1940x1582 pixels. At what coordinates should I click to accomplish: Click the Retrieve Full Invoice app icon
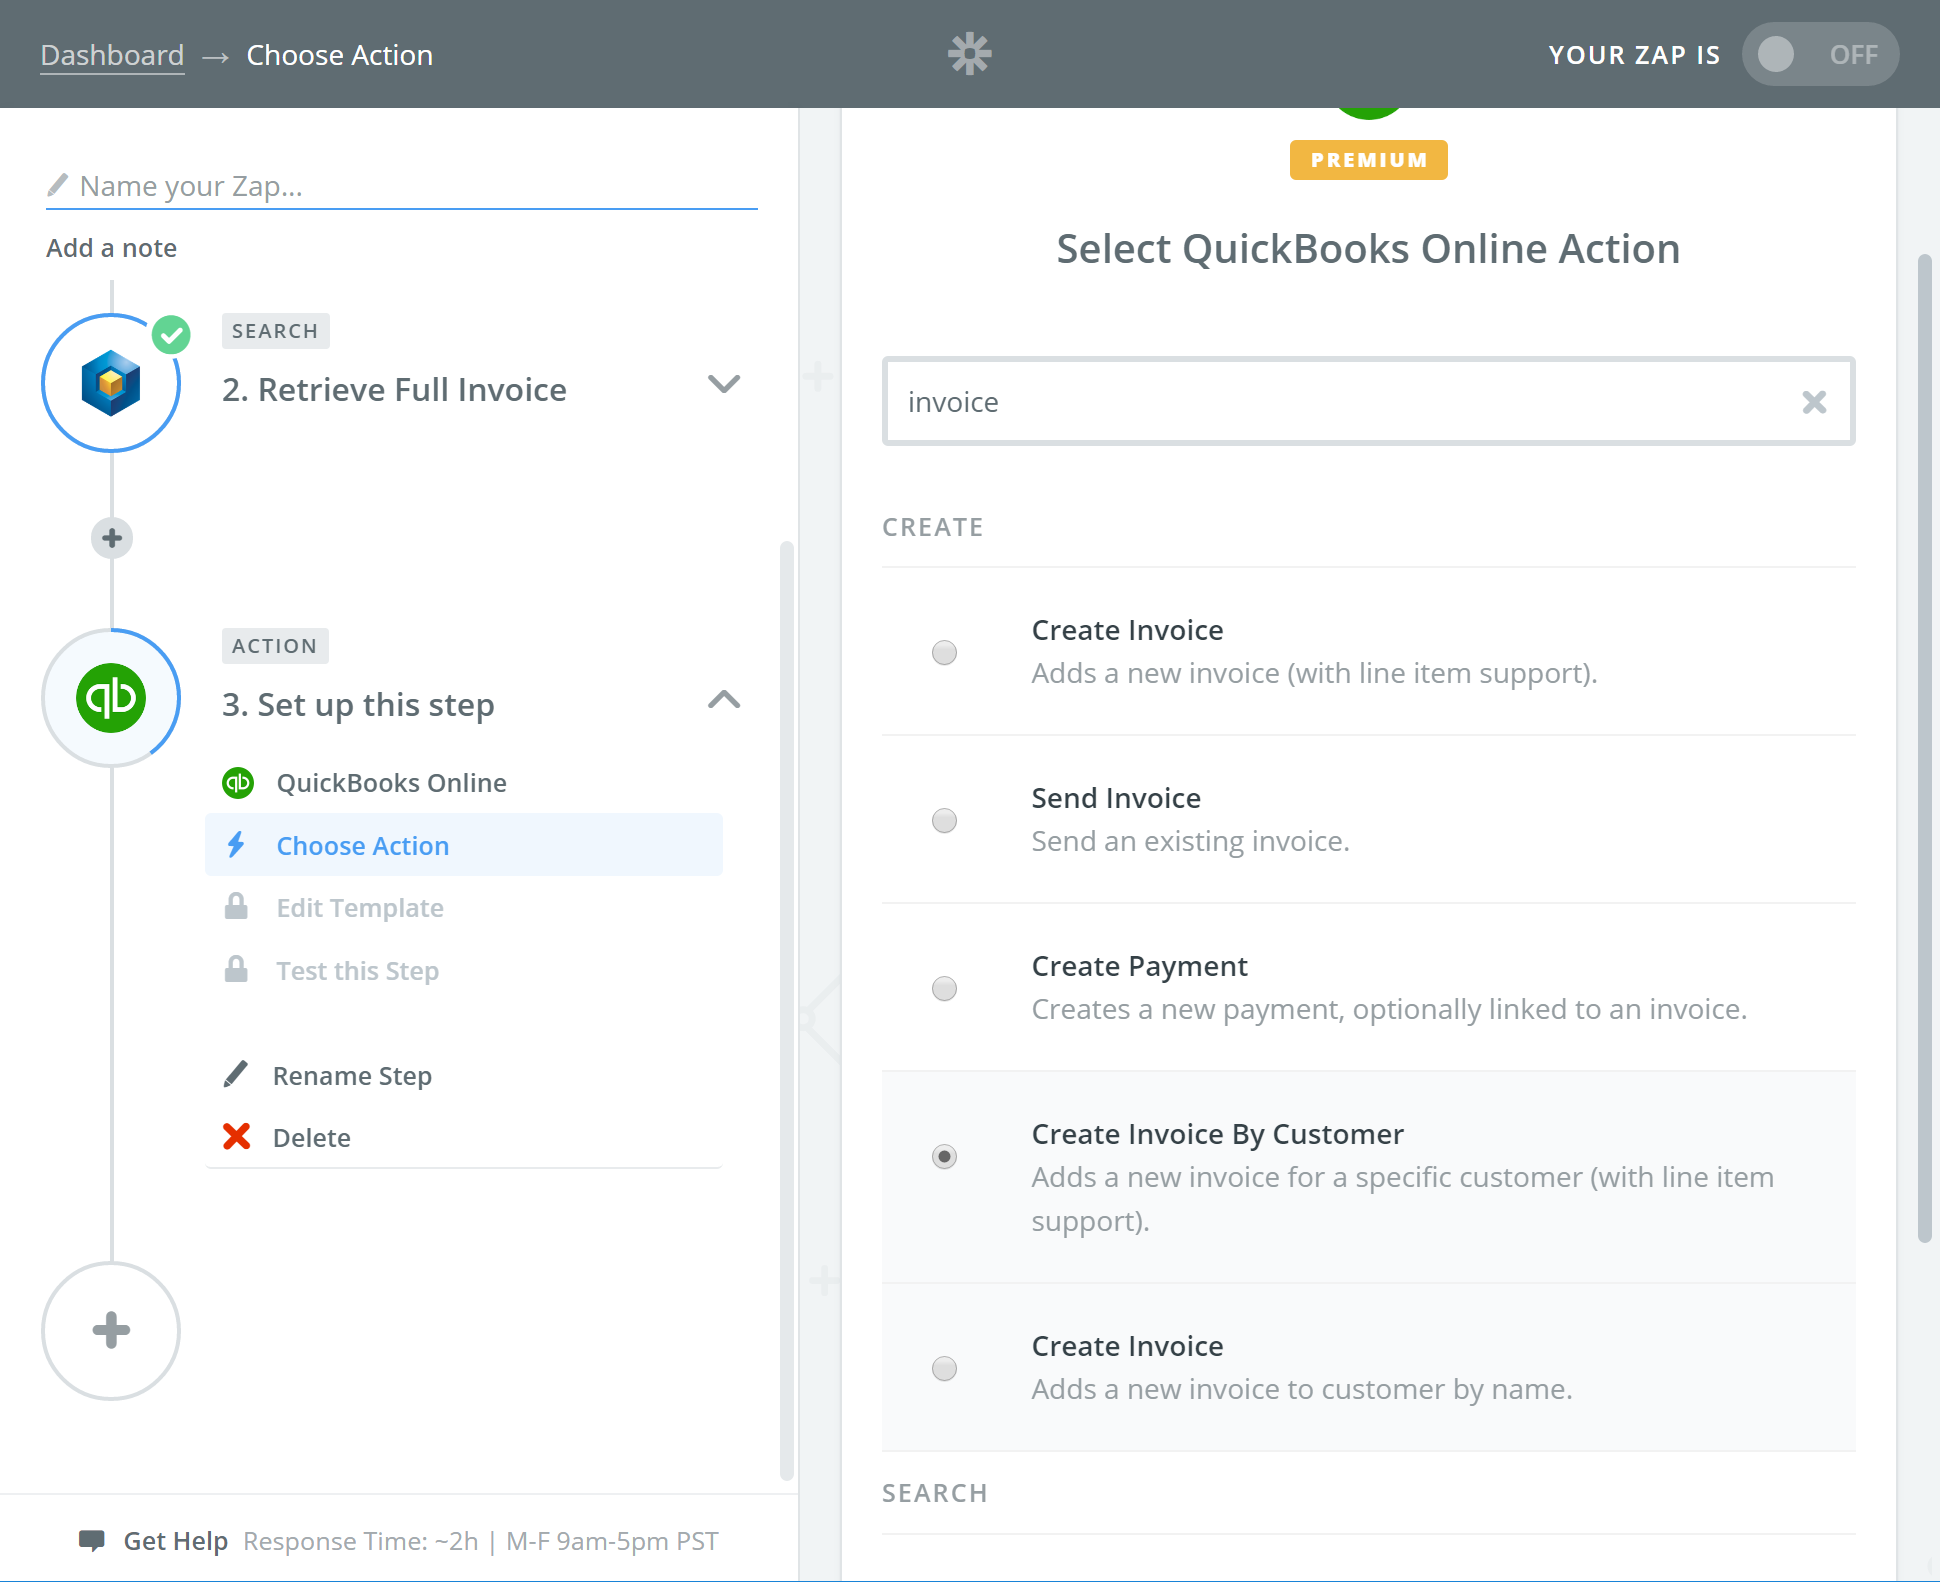pos(111,383)
